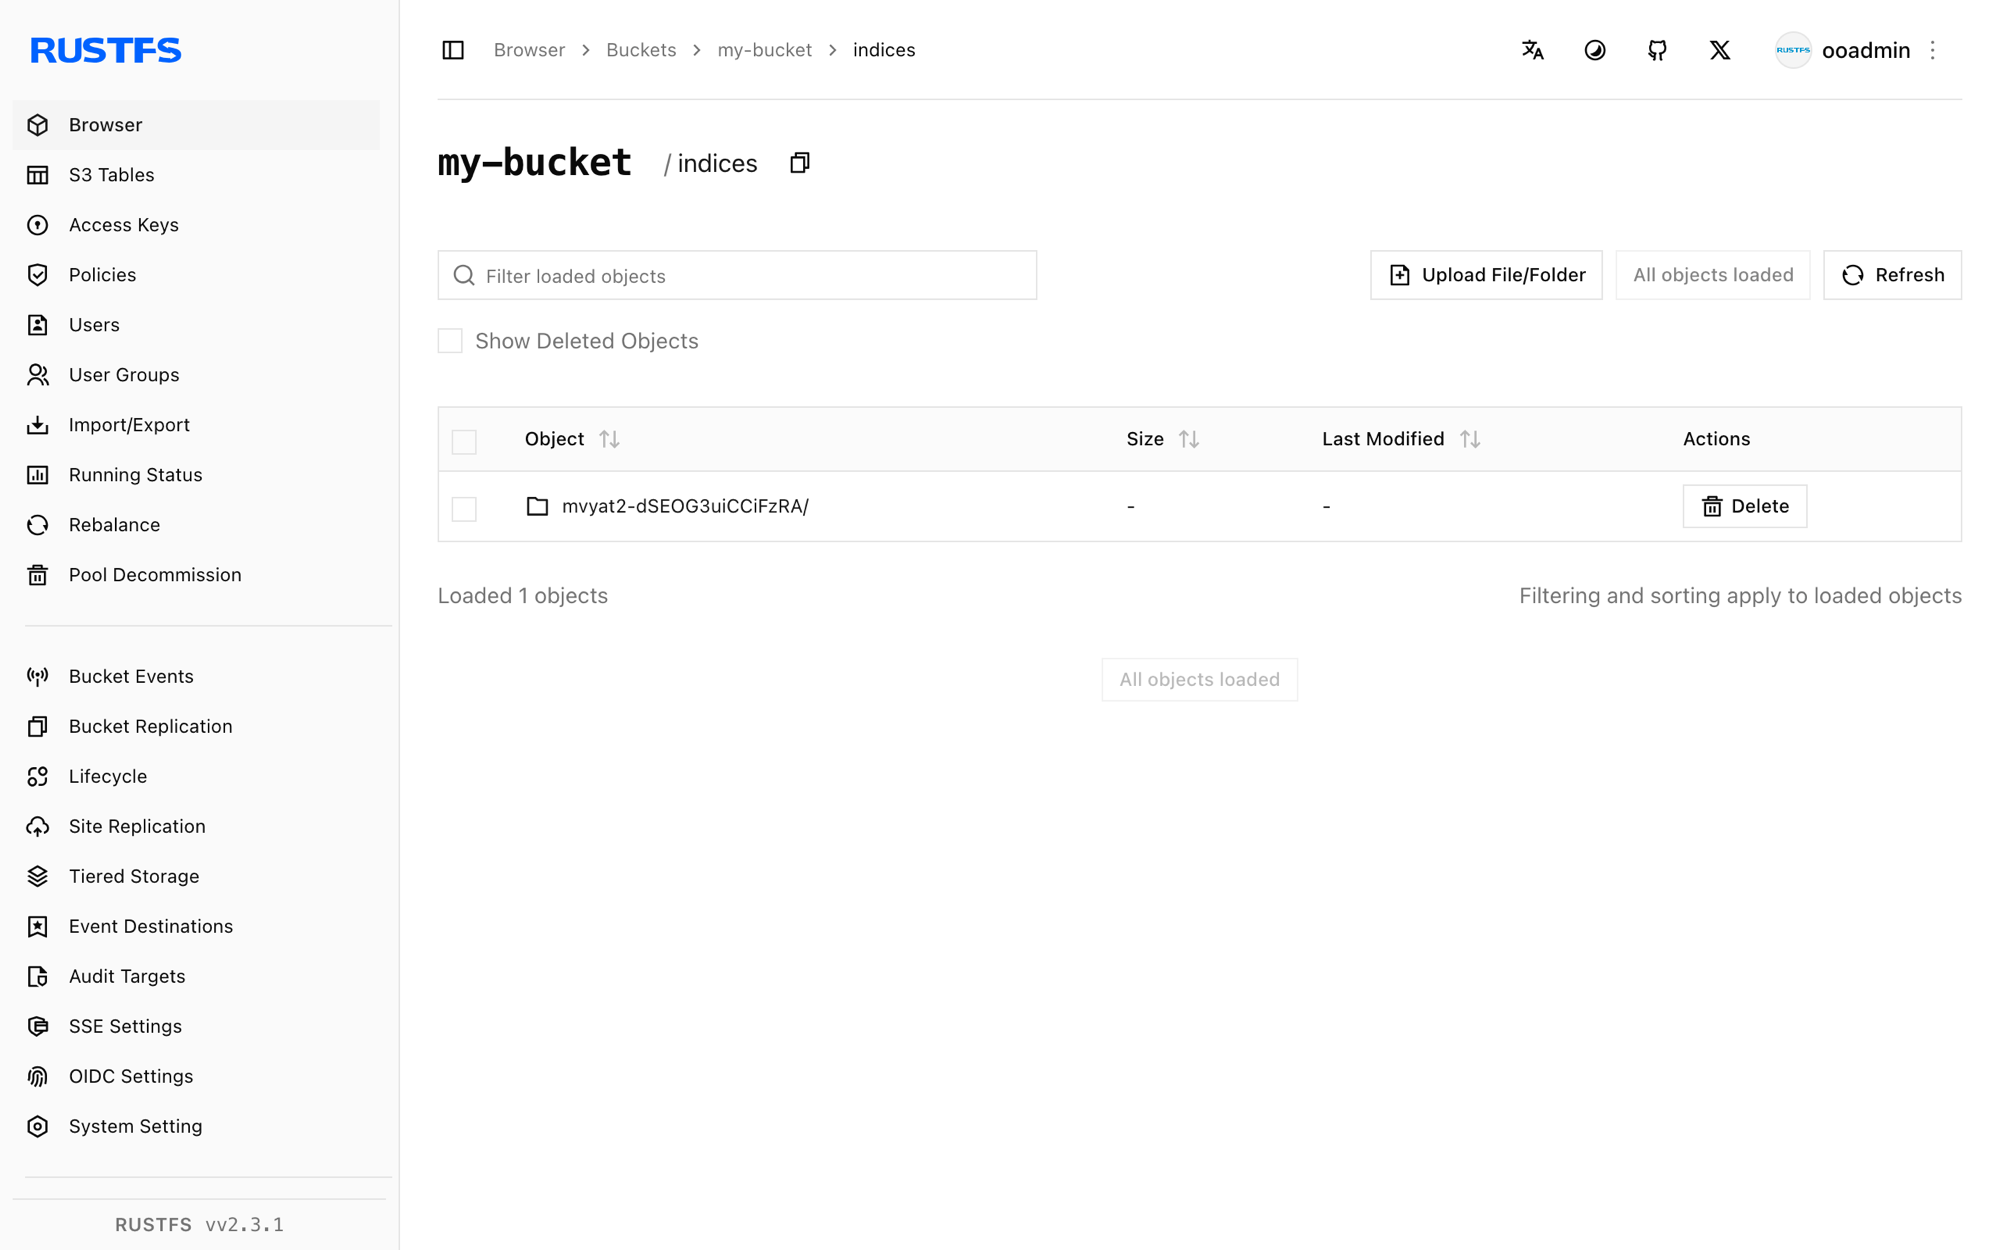Open the X (Twitter) icon link
Viewport: 2000px width, 1250px height.
click(x=1720, y=50)
